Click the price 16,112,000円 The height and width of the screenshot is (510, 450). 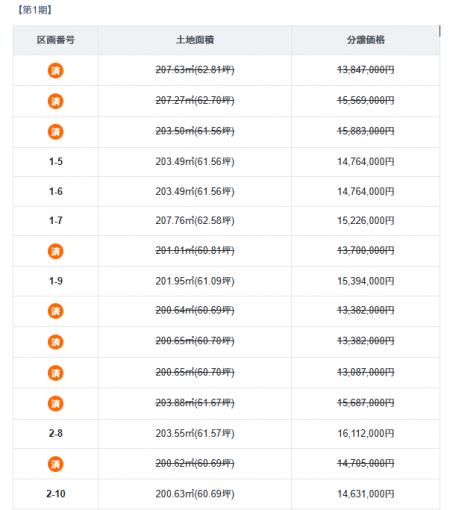(x=366, y=433)
